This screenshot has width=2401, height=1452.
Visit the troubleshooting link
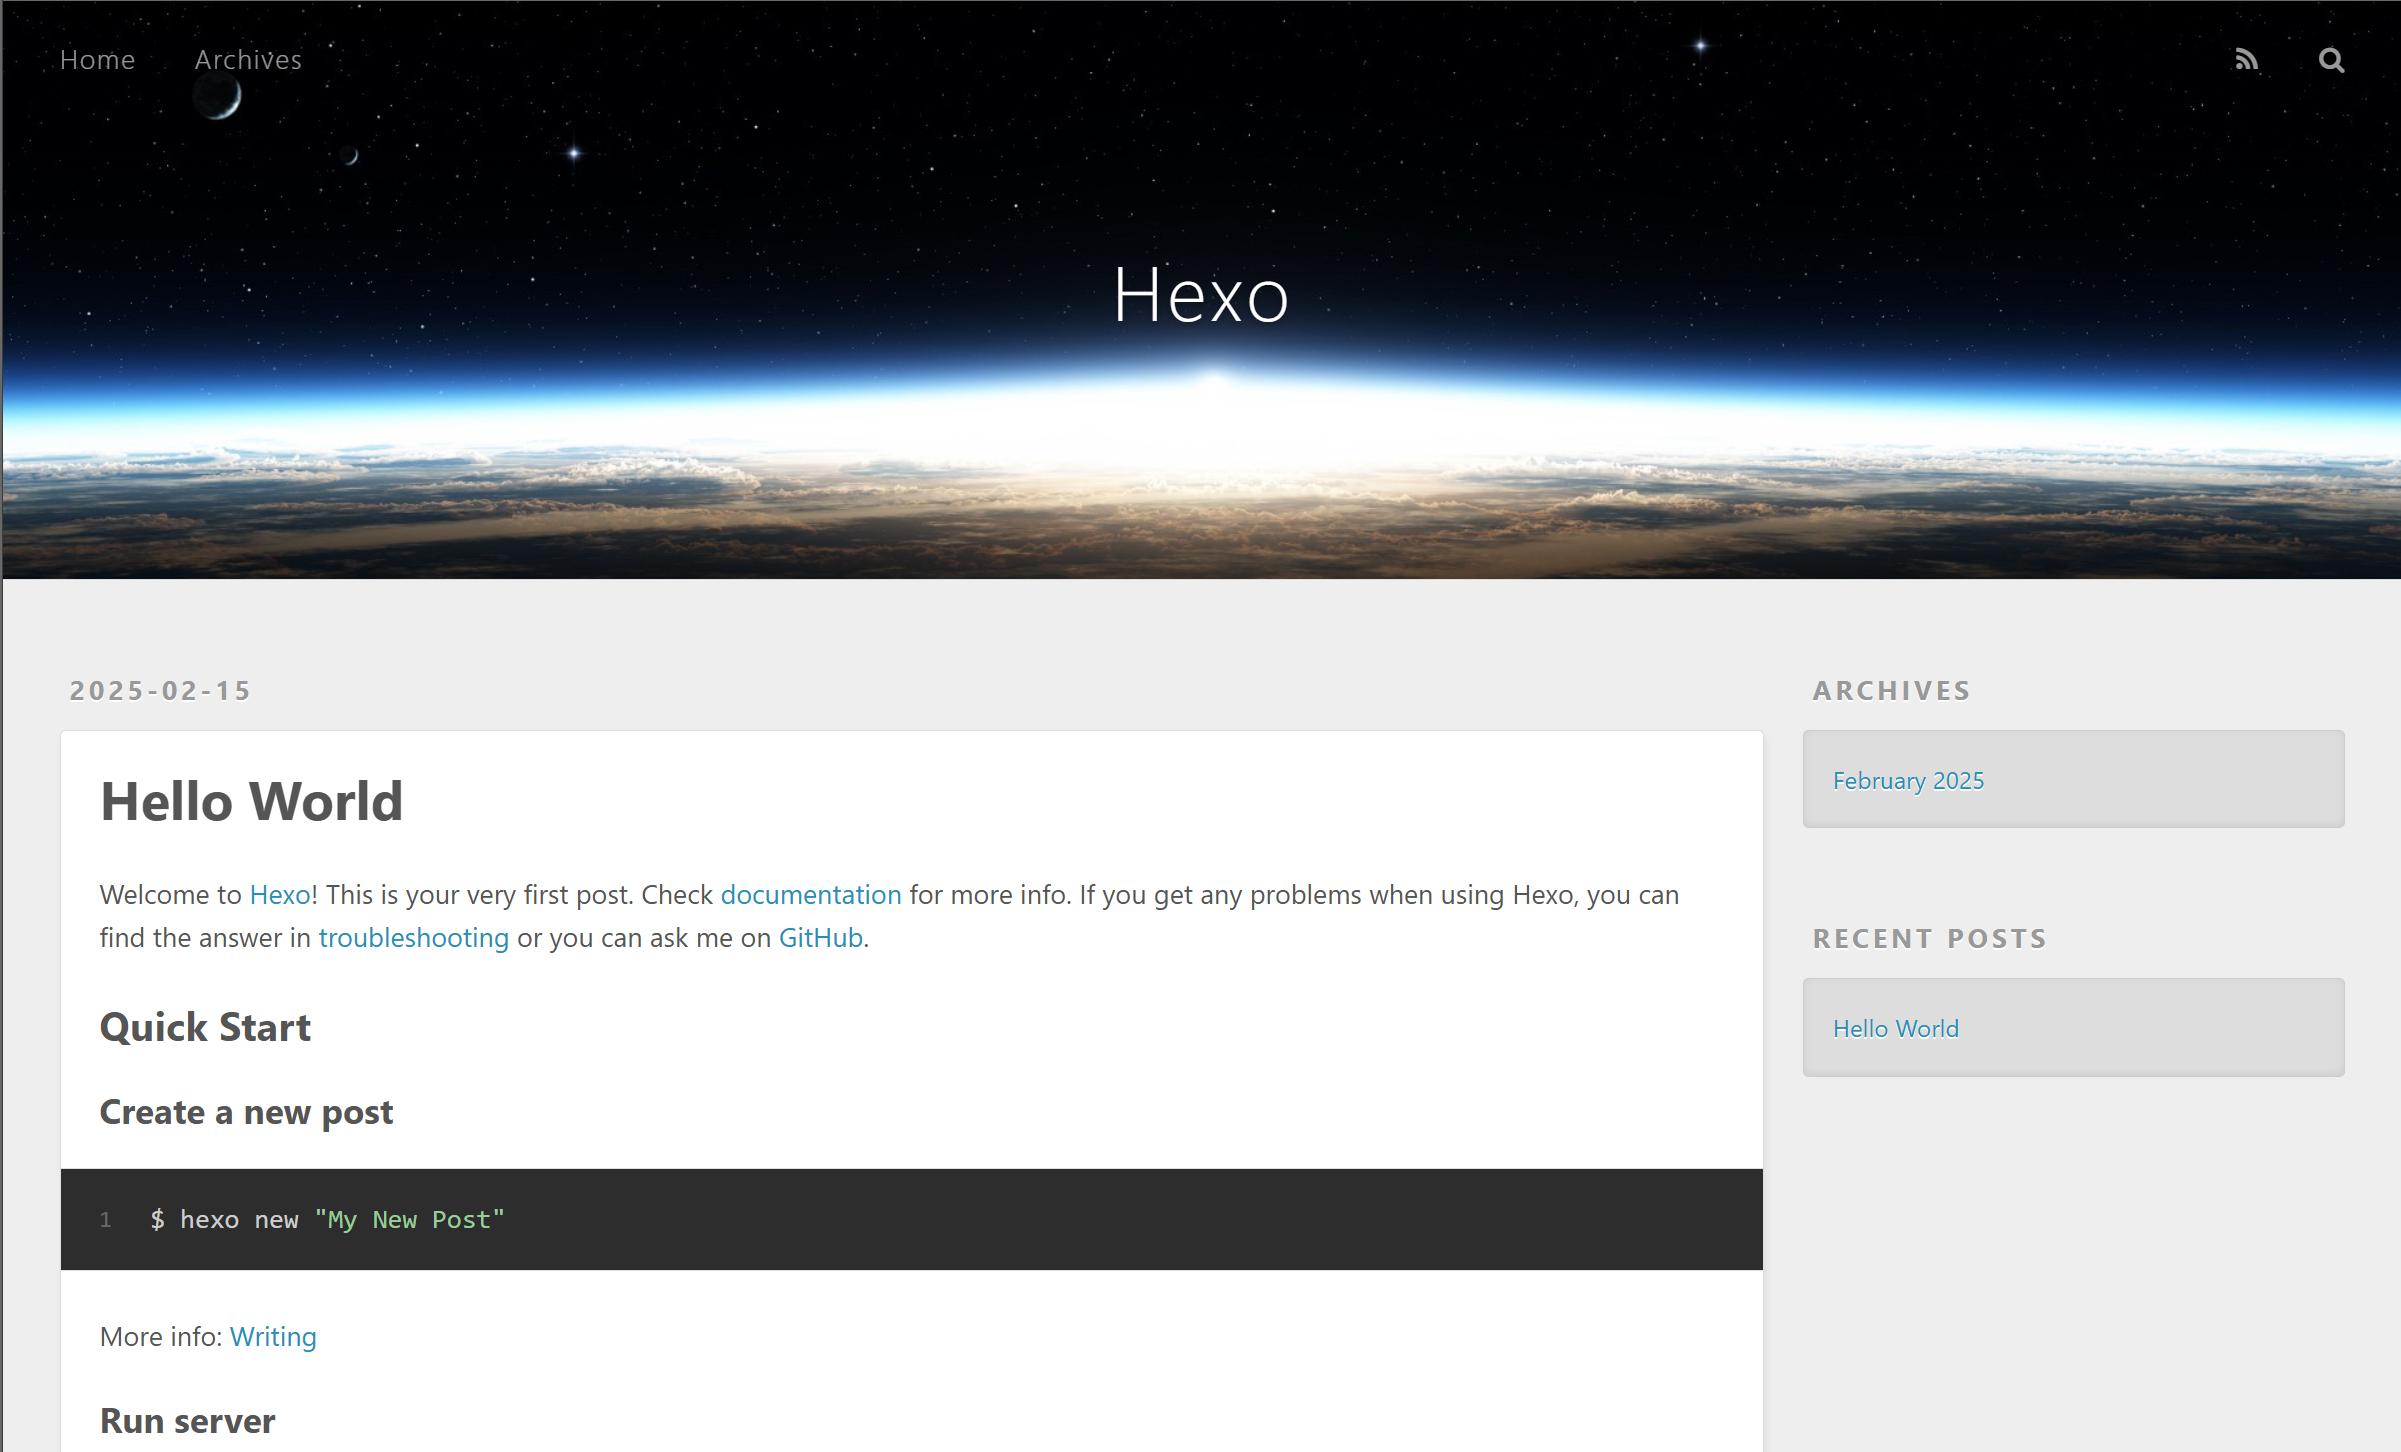click(413, 938)
